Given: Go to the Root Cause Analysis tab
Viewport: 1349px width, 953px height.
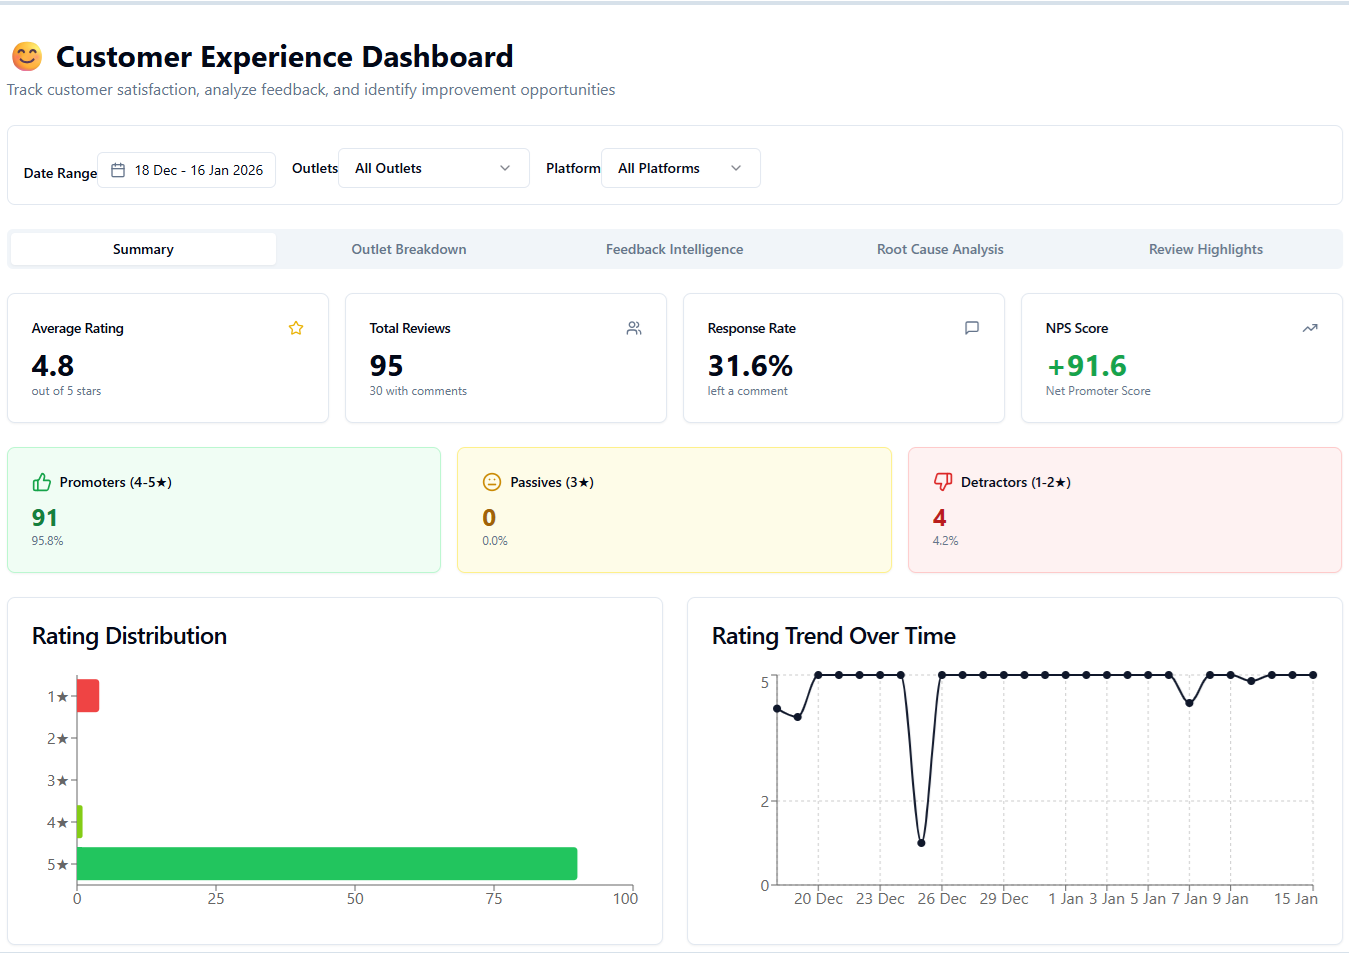Looking at the screenshot, I should click(x=940, y=249).
